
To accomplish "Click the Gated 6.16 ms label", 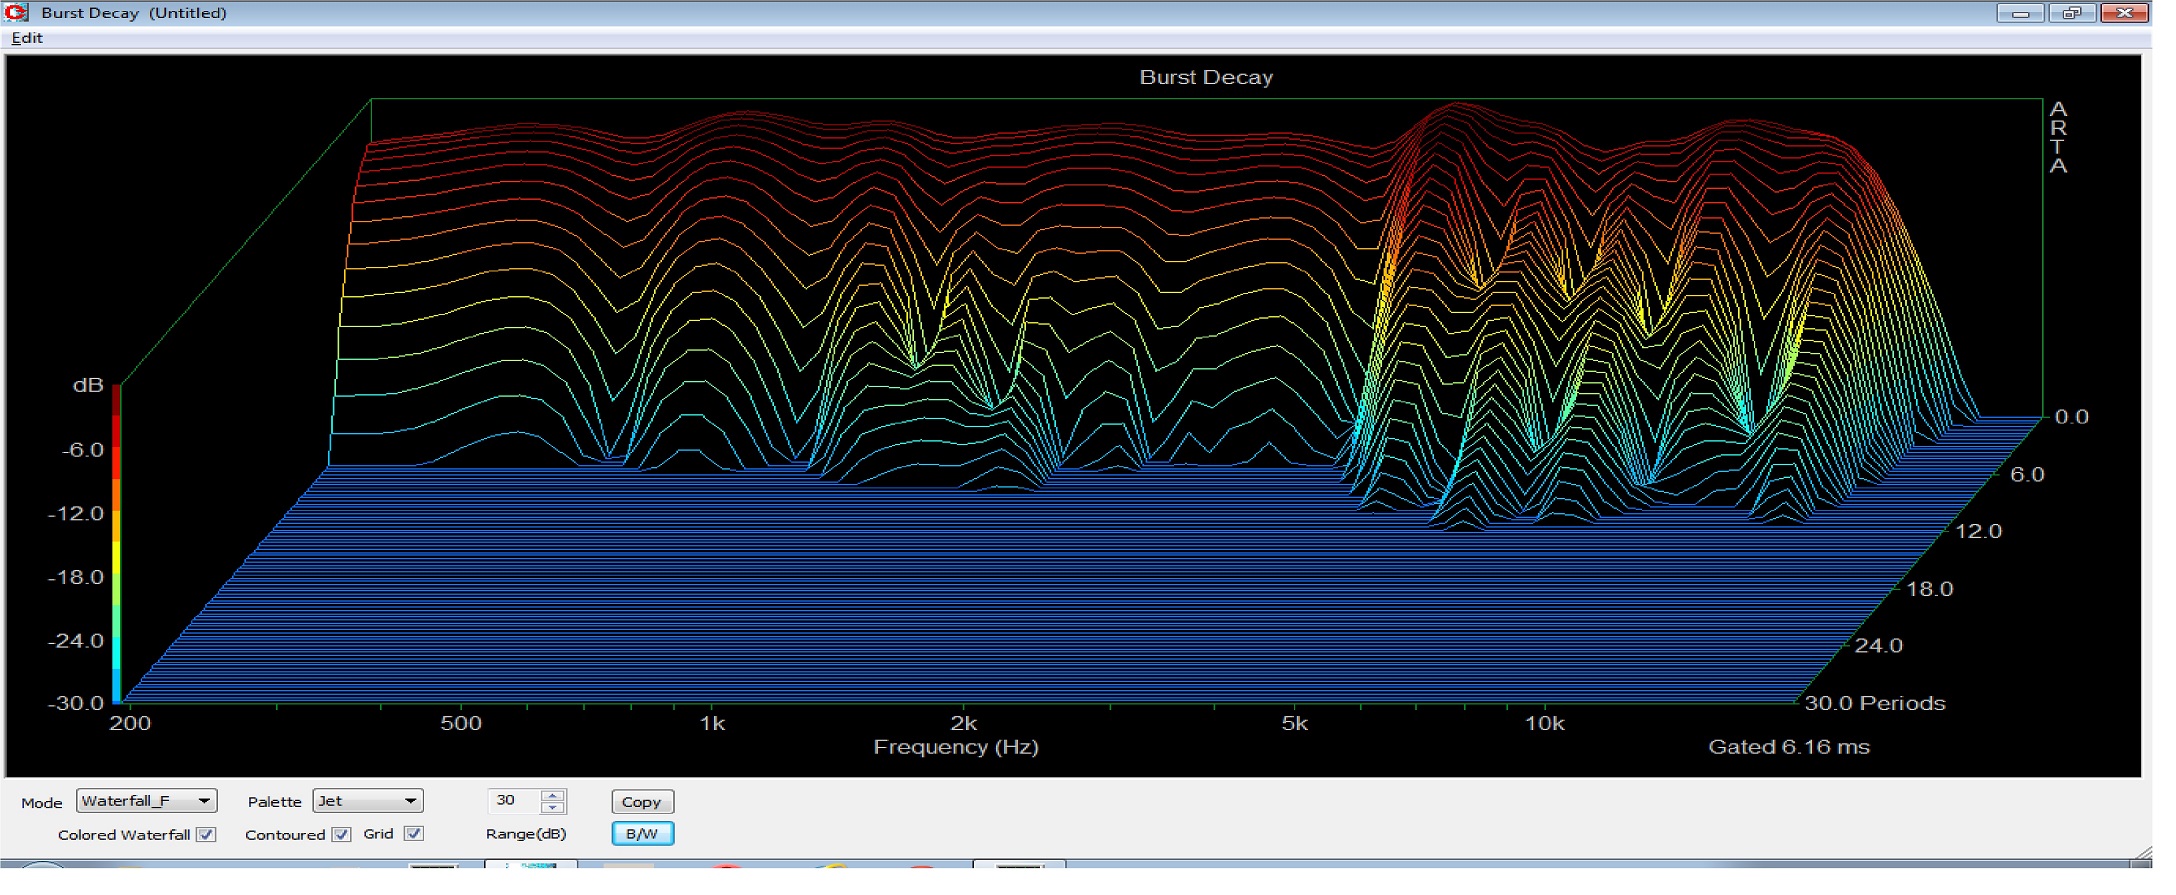I will pyautogui.click(x=1788, y=747).
